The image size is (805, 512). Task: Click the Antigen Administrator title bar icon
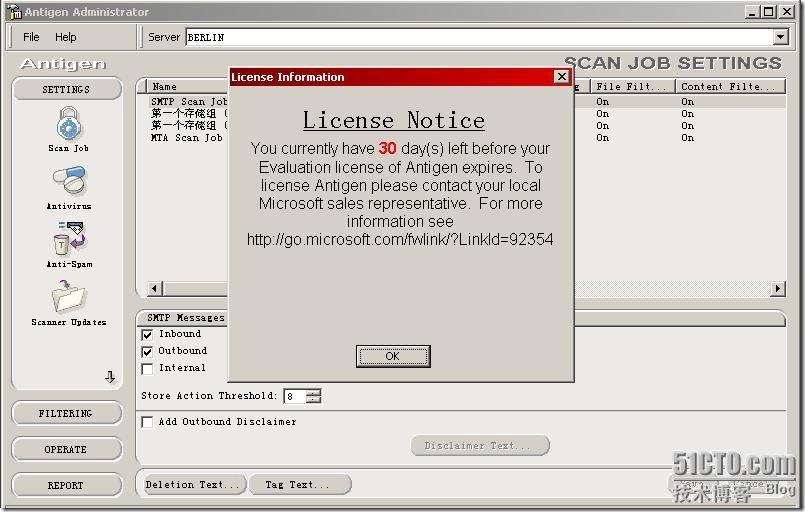click(x=14, y=11)
